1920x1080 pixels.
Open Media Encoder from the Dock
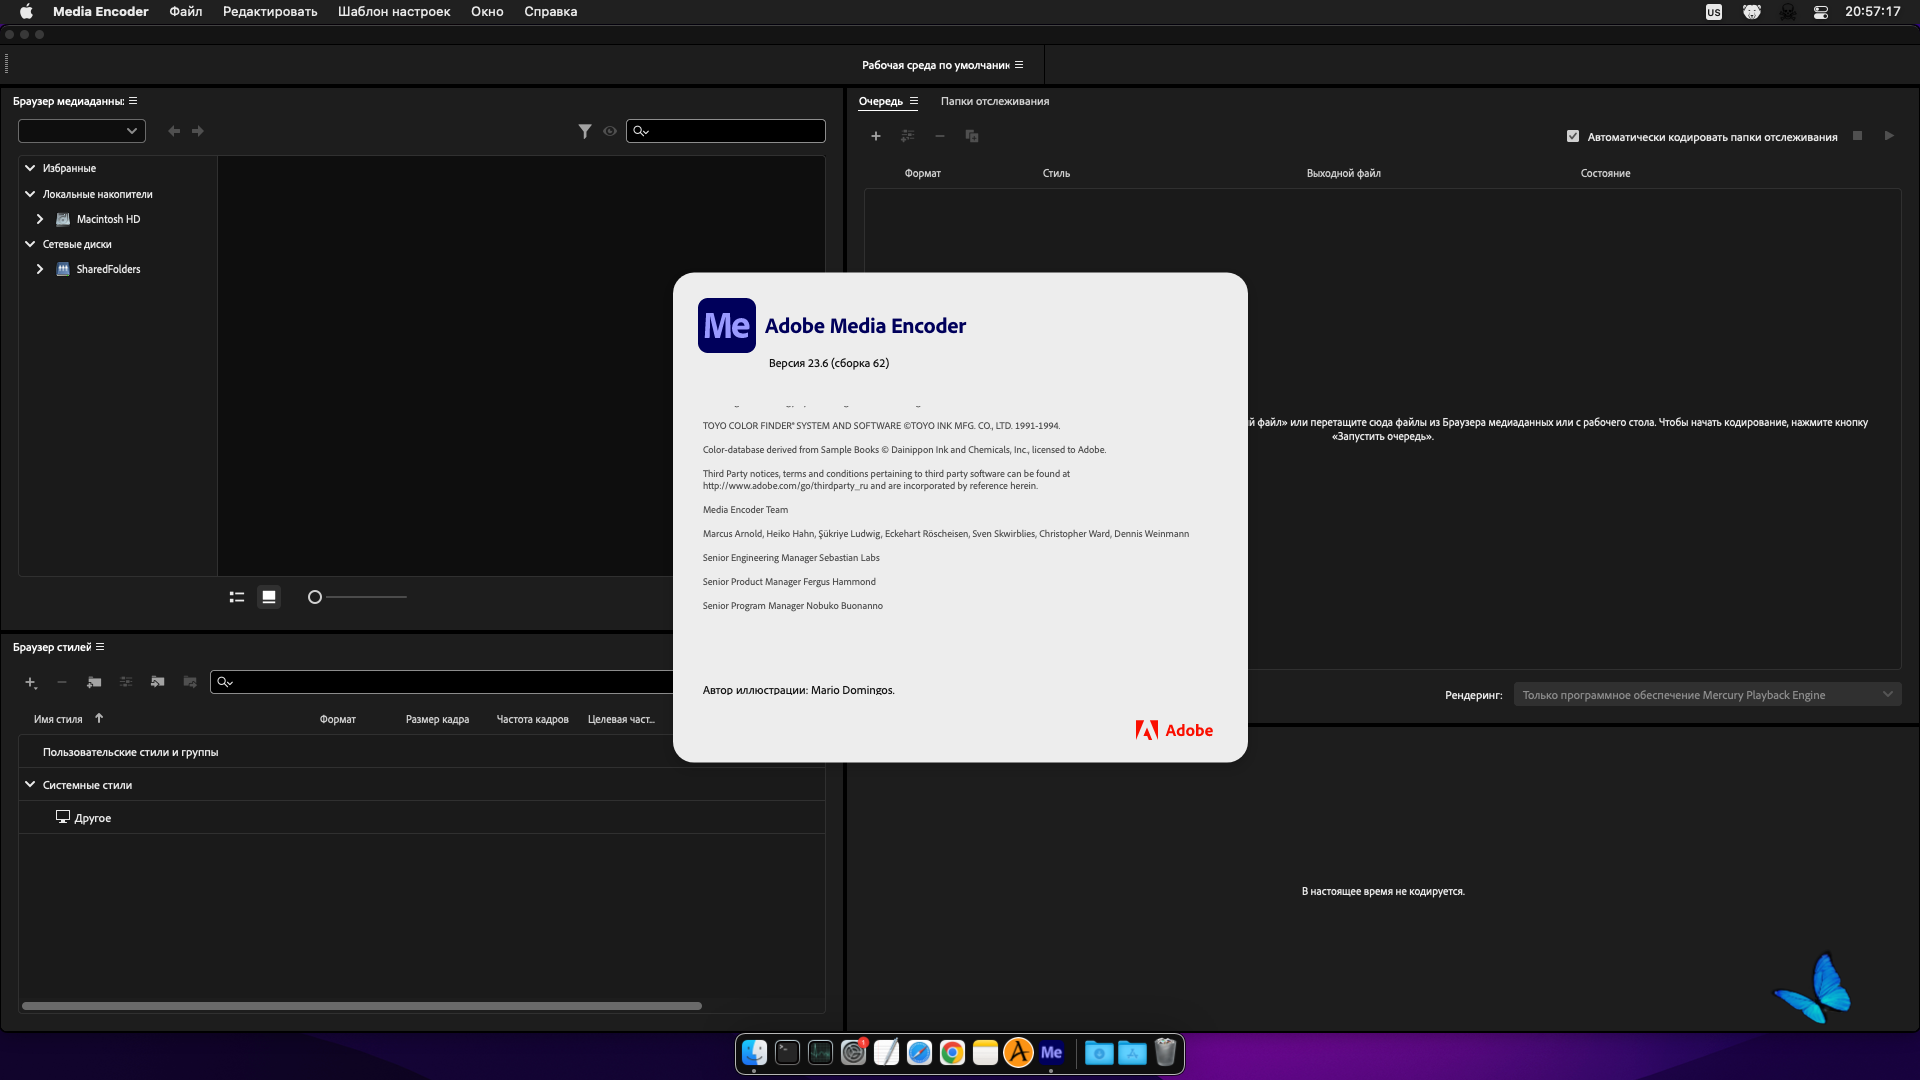(1051, 1052)
